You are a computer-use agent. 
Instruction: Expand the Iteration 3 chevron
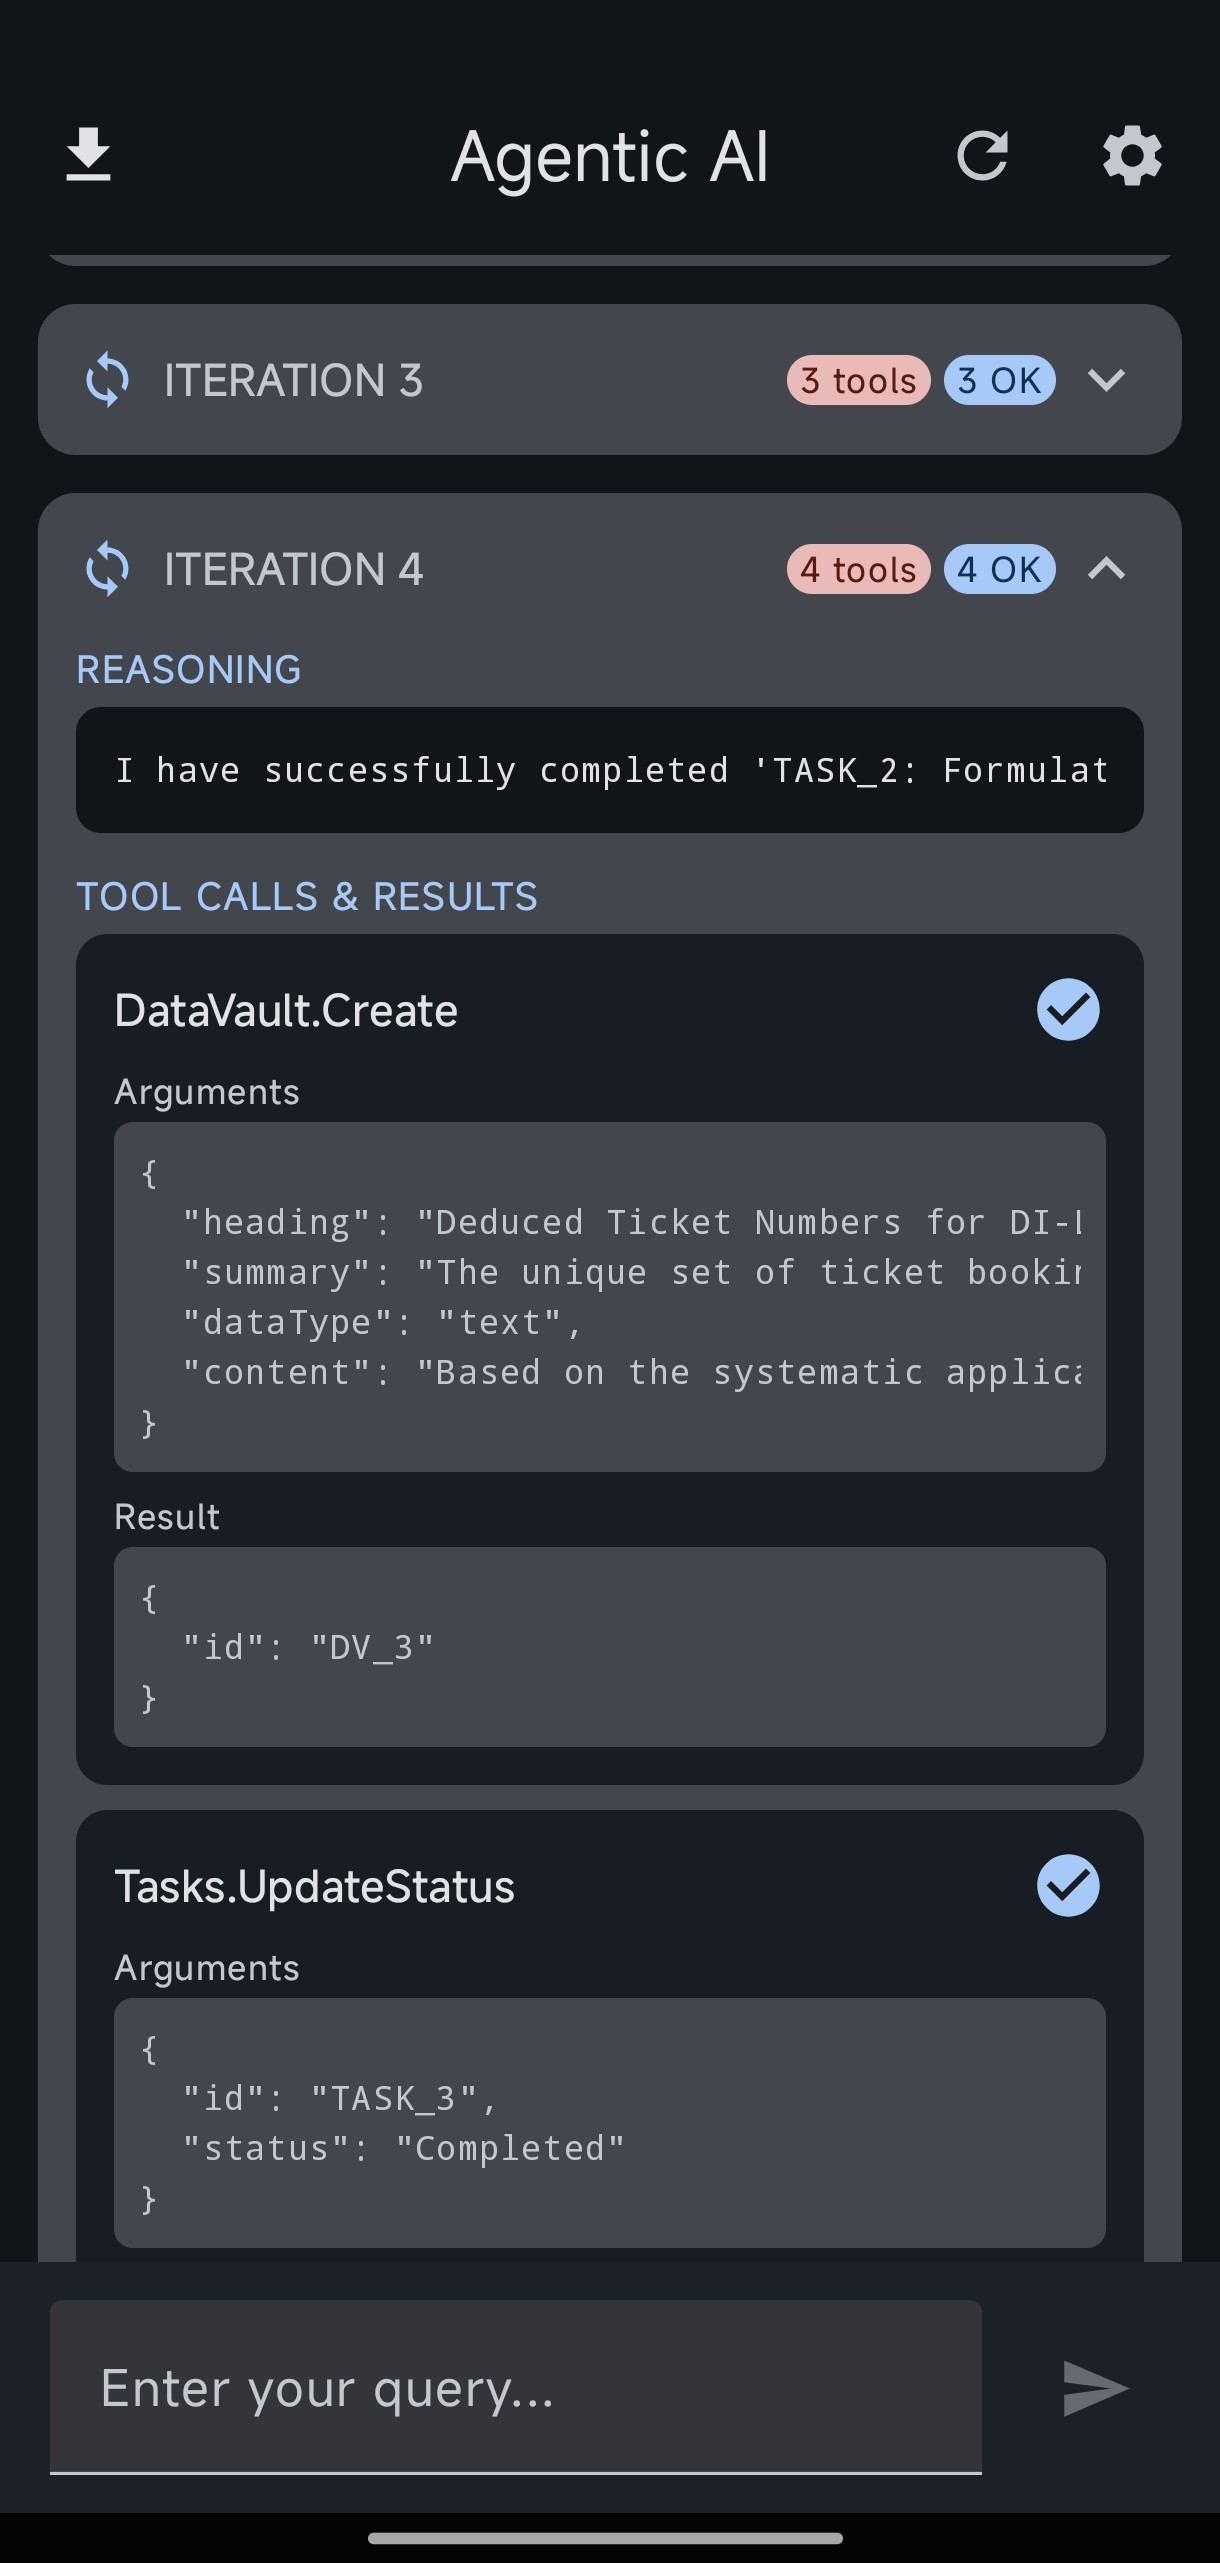(x=1107, y=380)
